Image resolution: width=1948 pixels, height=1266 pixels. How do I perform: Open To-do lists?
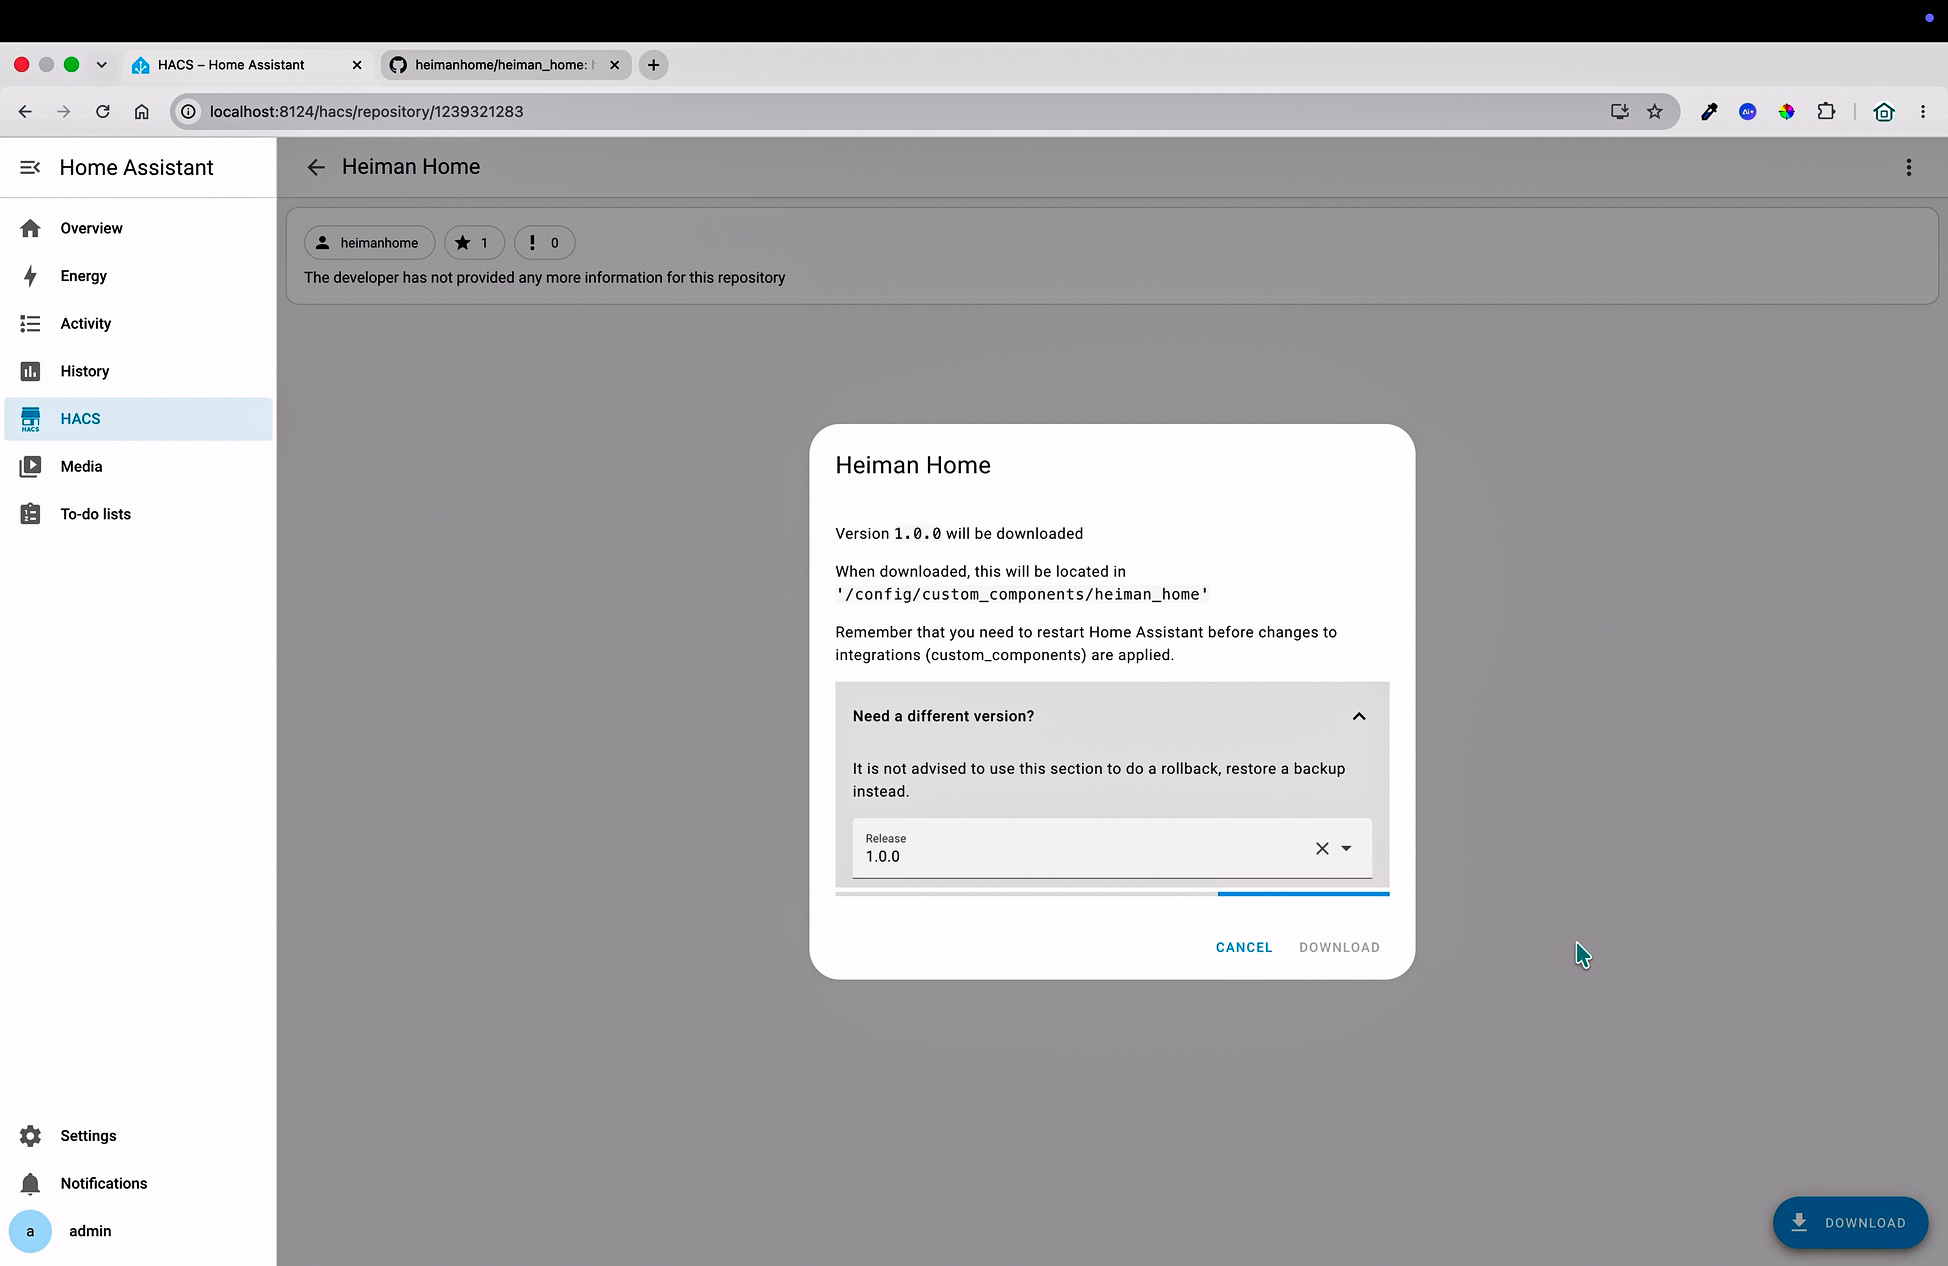[138, 514]
